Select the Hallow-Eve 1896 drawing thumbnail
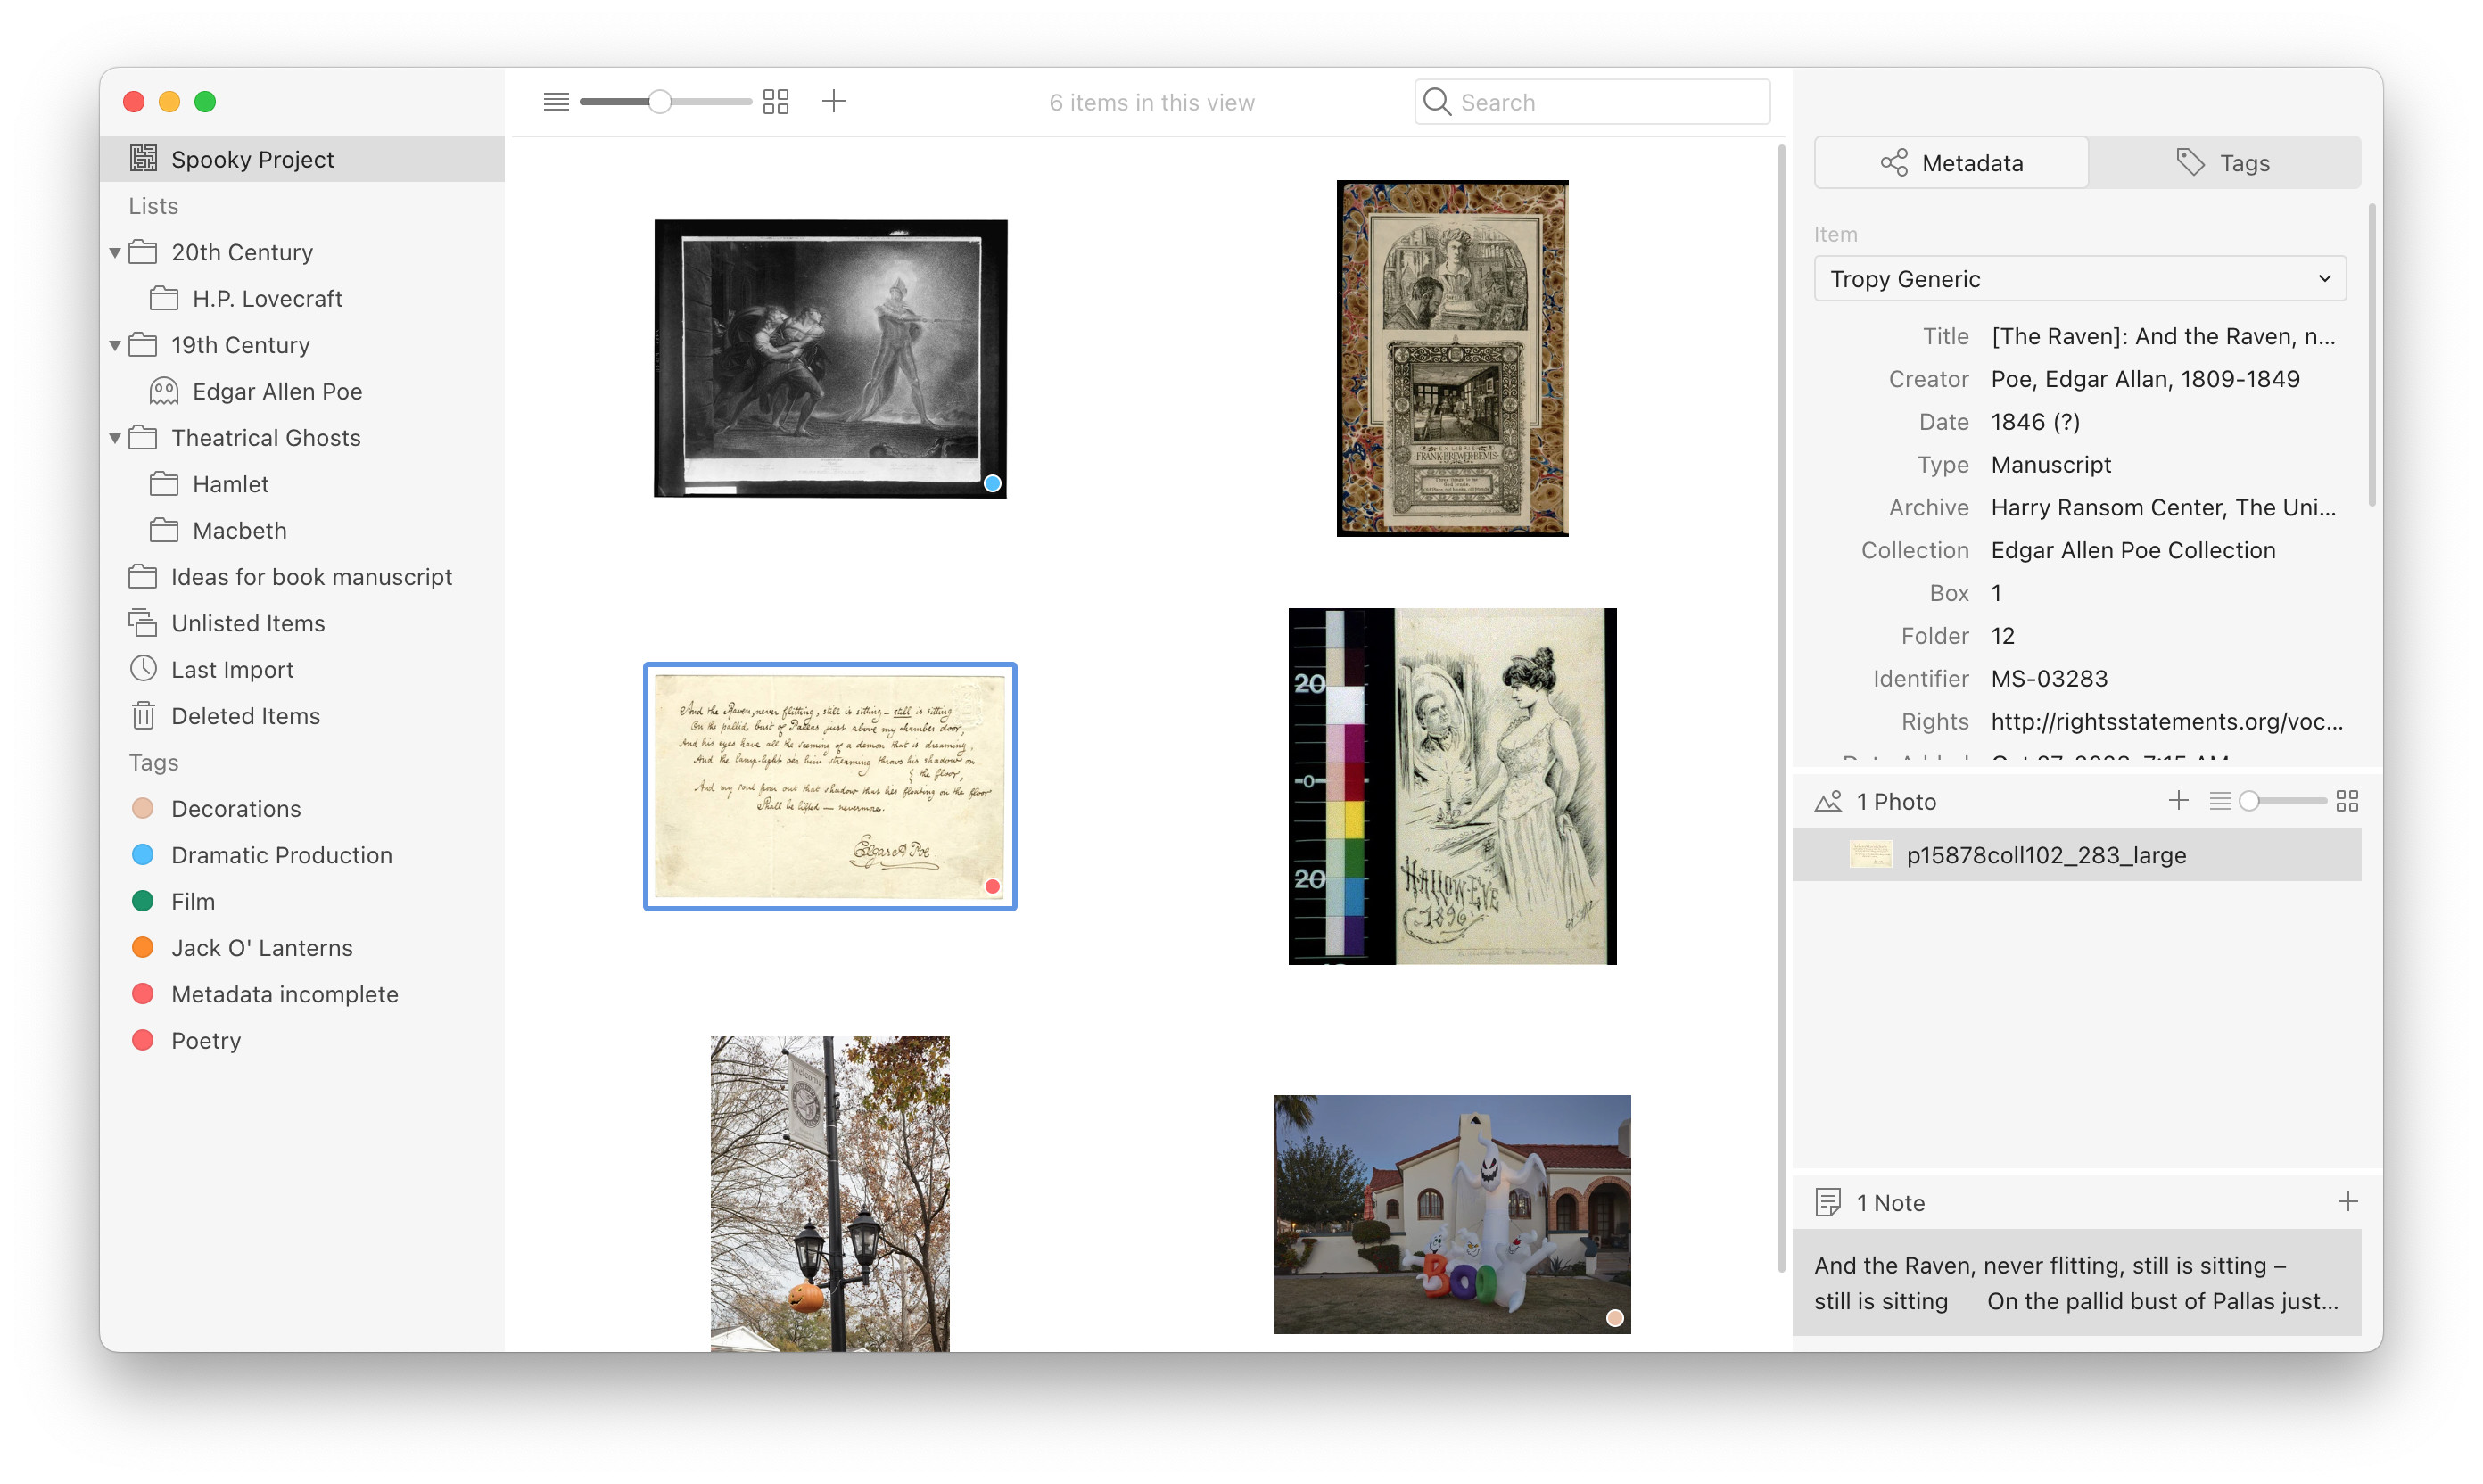 tap(1452, 786)
